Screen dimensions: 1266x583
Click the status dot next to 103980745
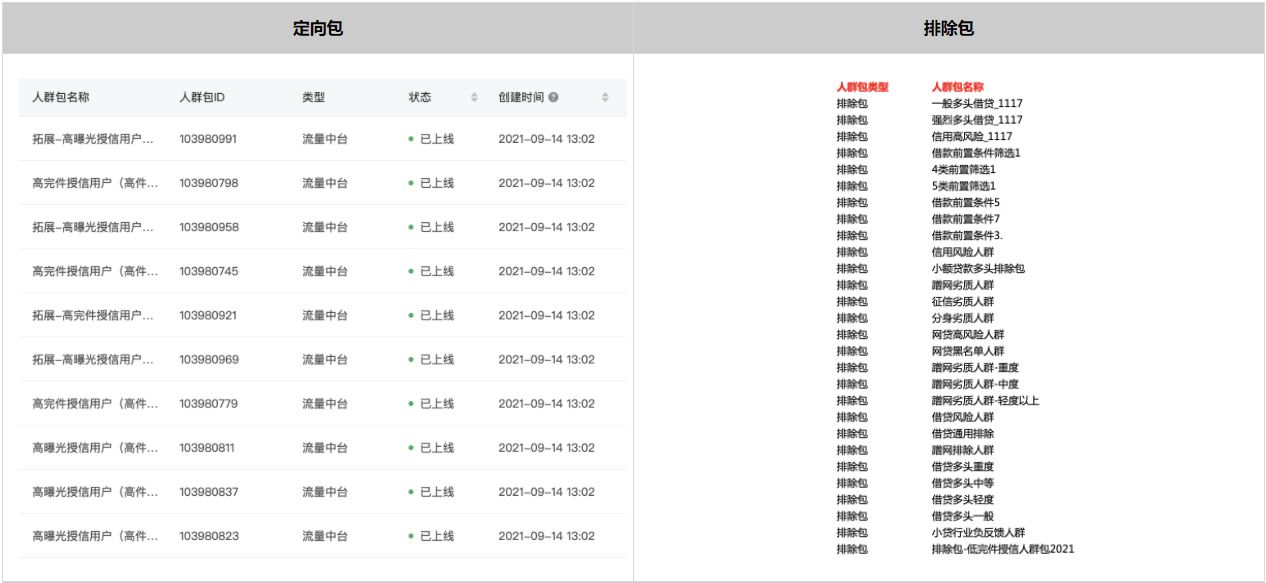[x=411, y=271]
